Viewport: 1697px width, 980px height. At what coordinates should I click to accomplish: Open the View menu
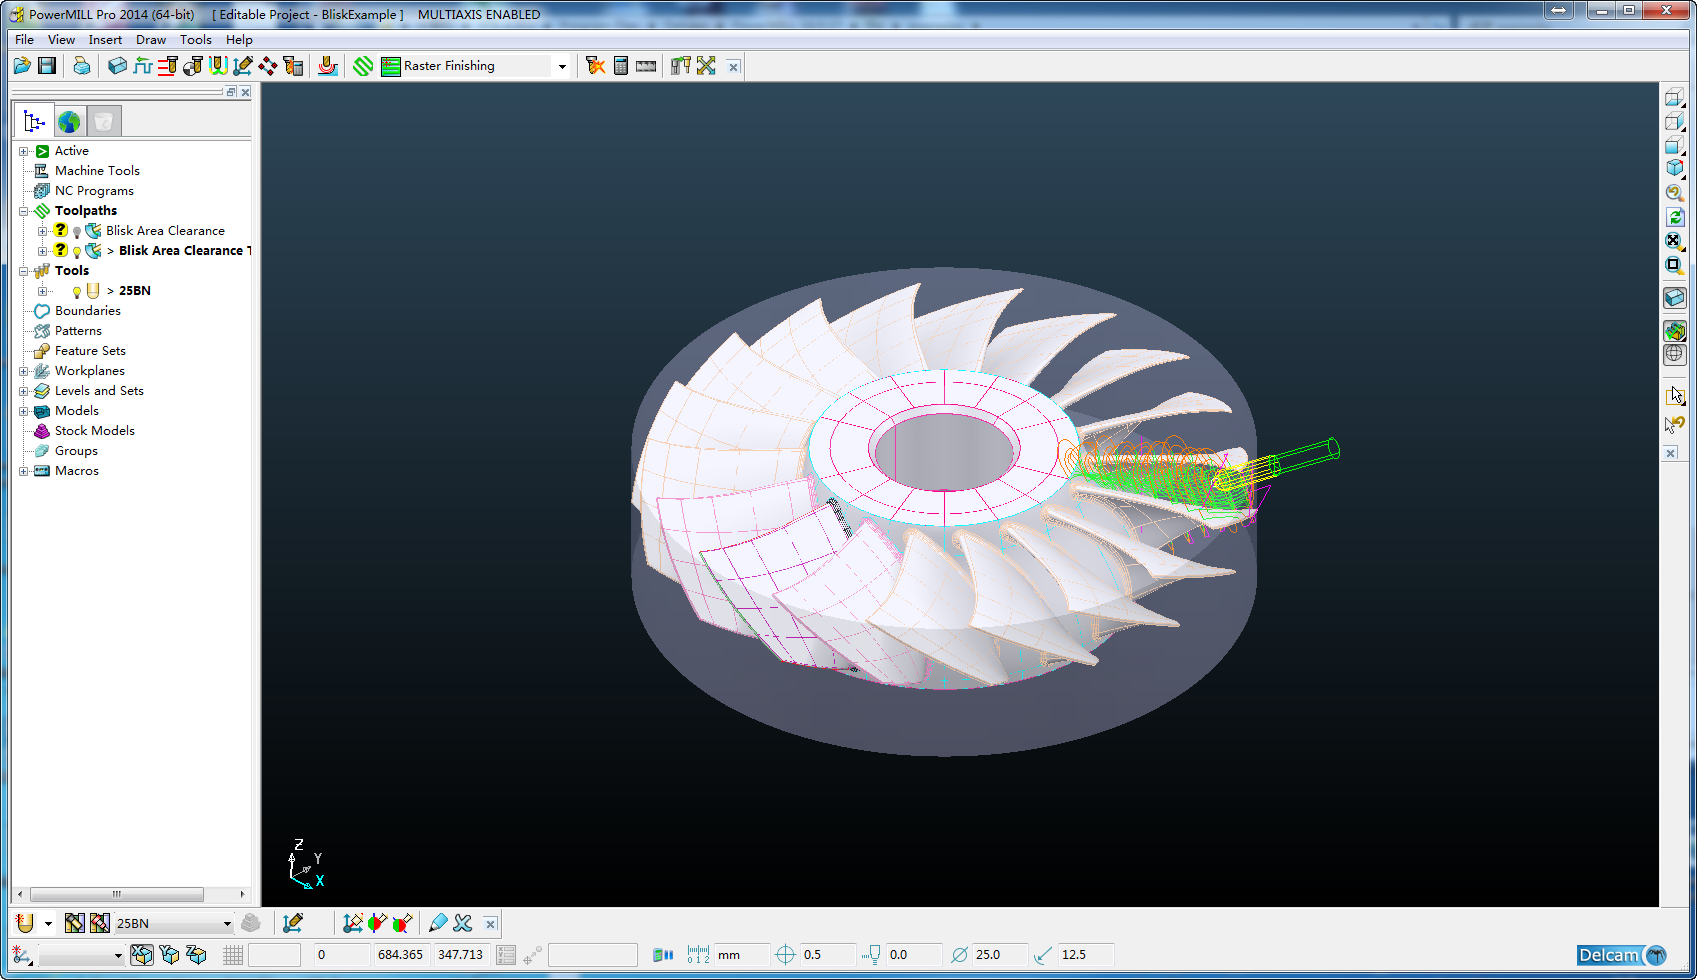click(x=61, y=40)
